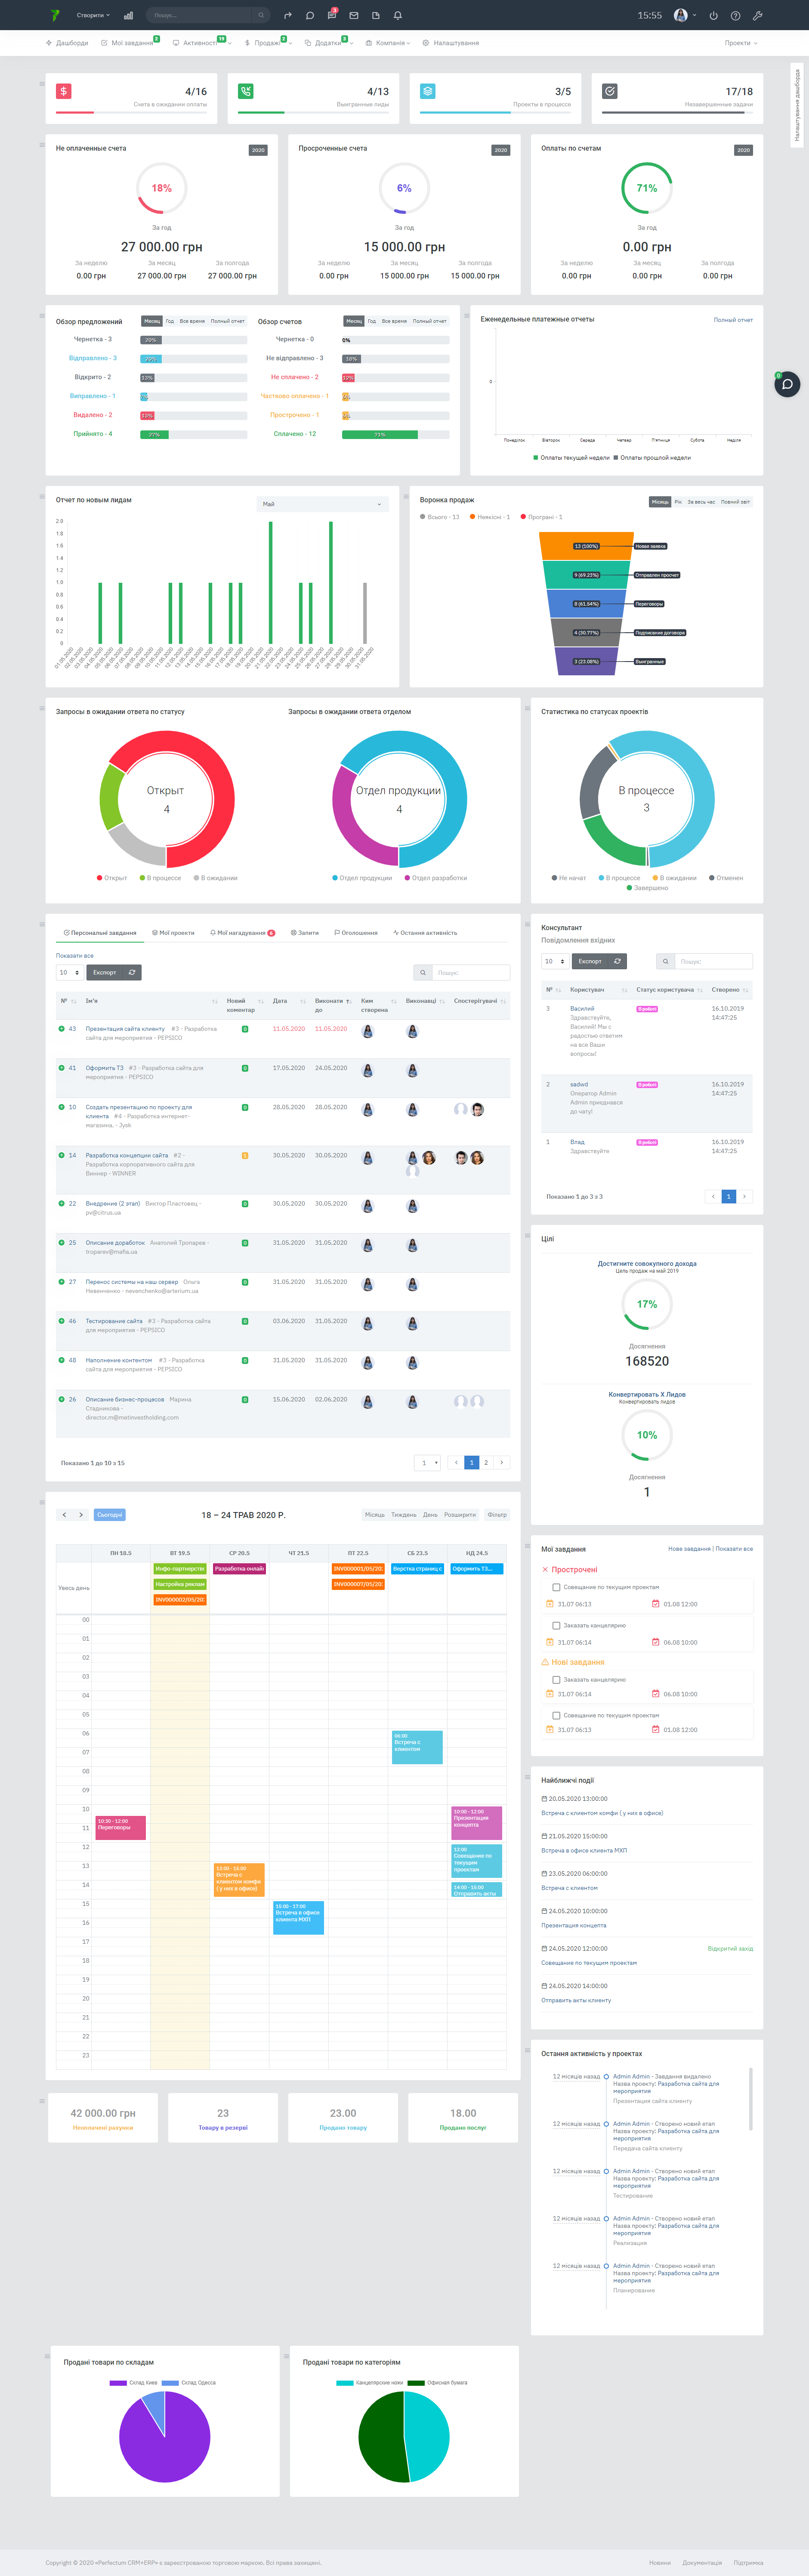Open Полный отчет link in weekly payments
Screen dimensions: 809x2576
(x=733, y=320)
